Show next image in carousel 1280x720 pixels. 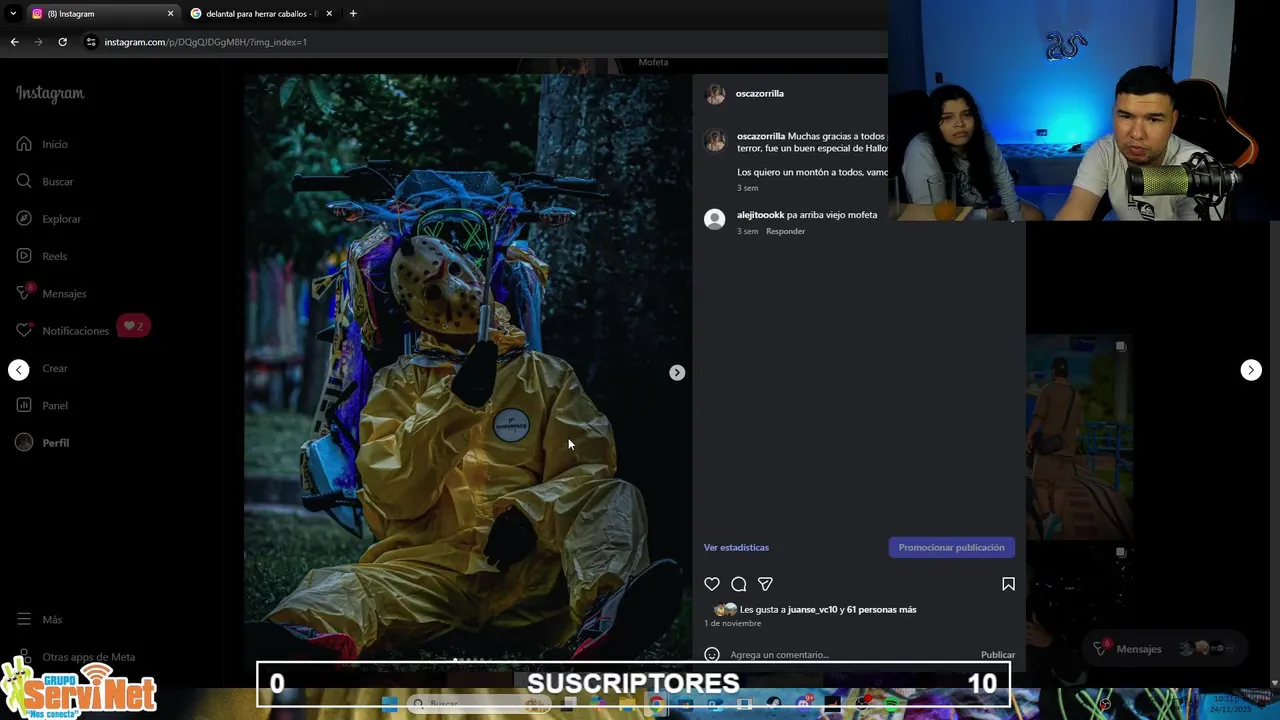677,372
